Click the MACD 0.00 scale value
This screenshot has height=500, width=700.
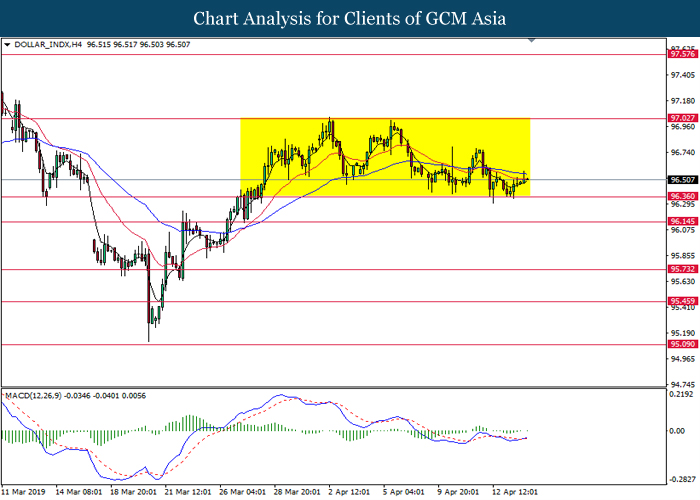point(680,431)
